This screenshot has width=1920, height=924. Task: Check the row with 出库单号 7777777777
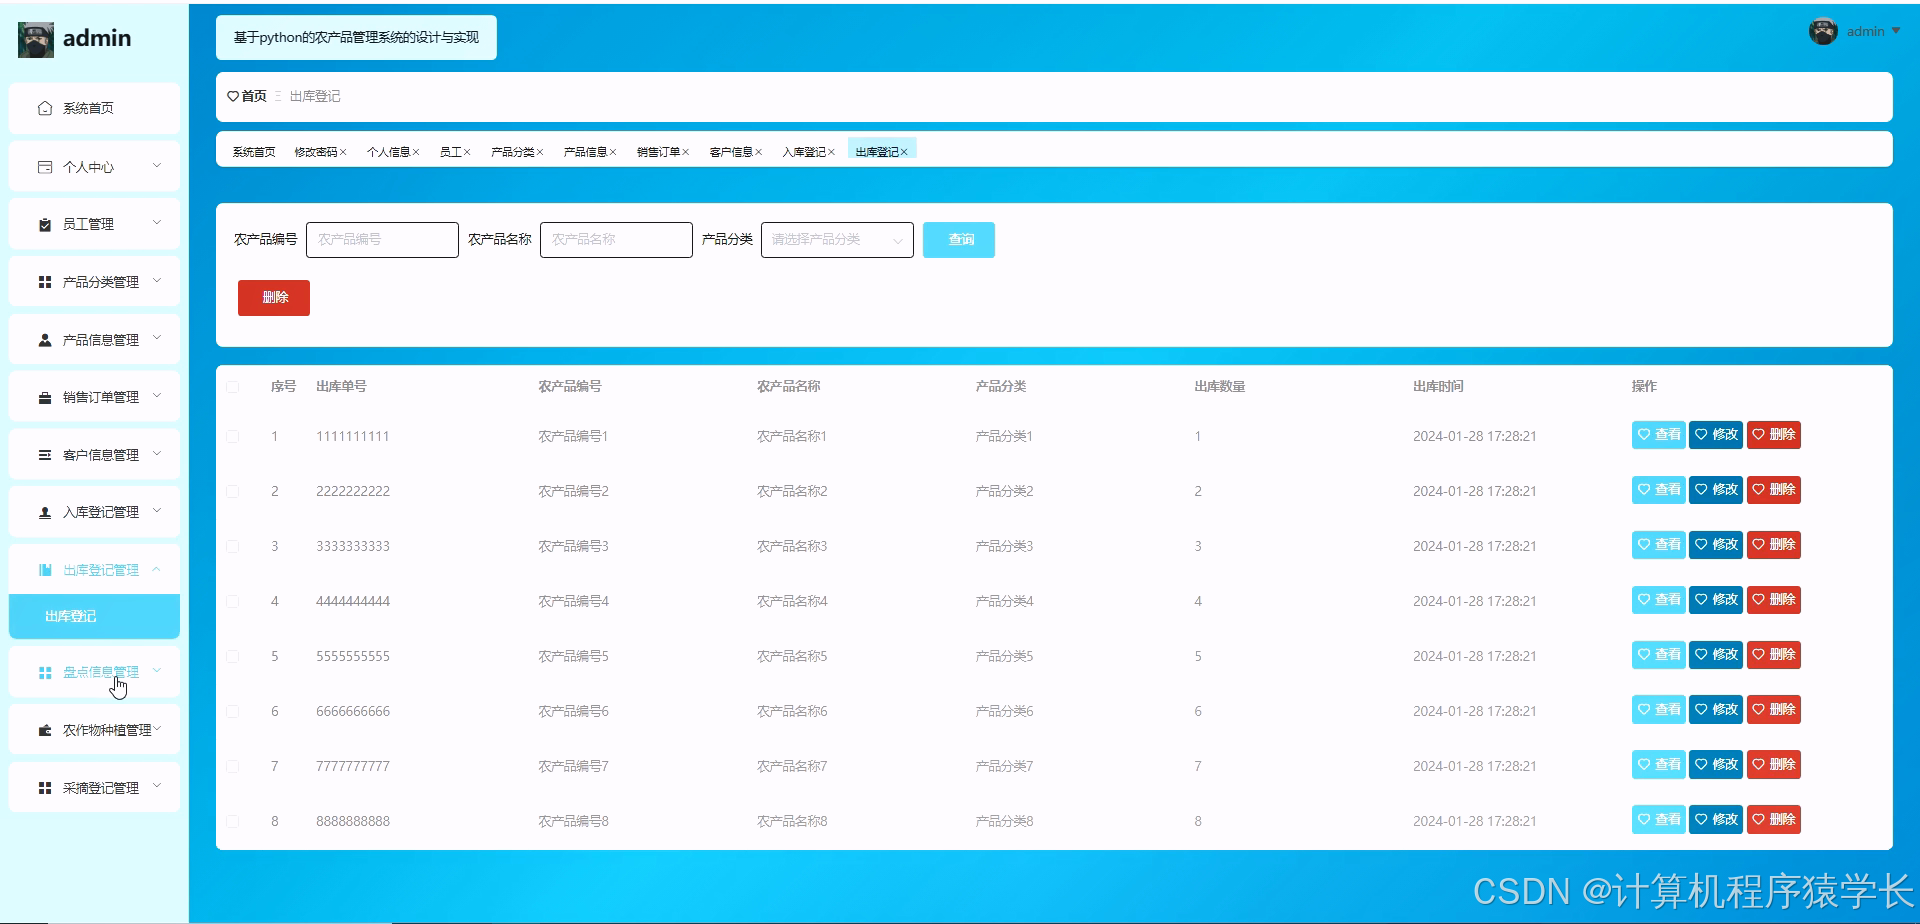(x=233, y=767)
